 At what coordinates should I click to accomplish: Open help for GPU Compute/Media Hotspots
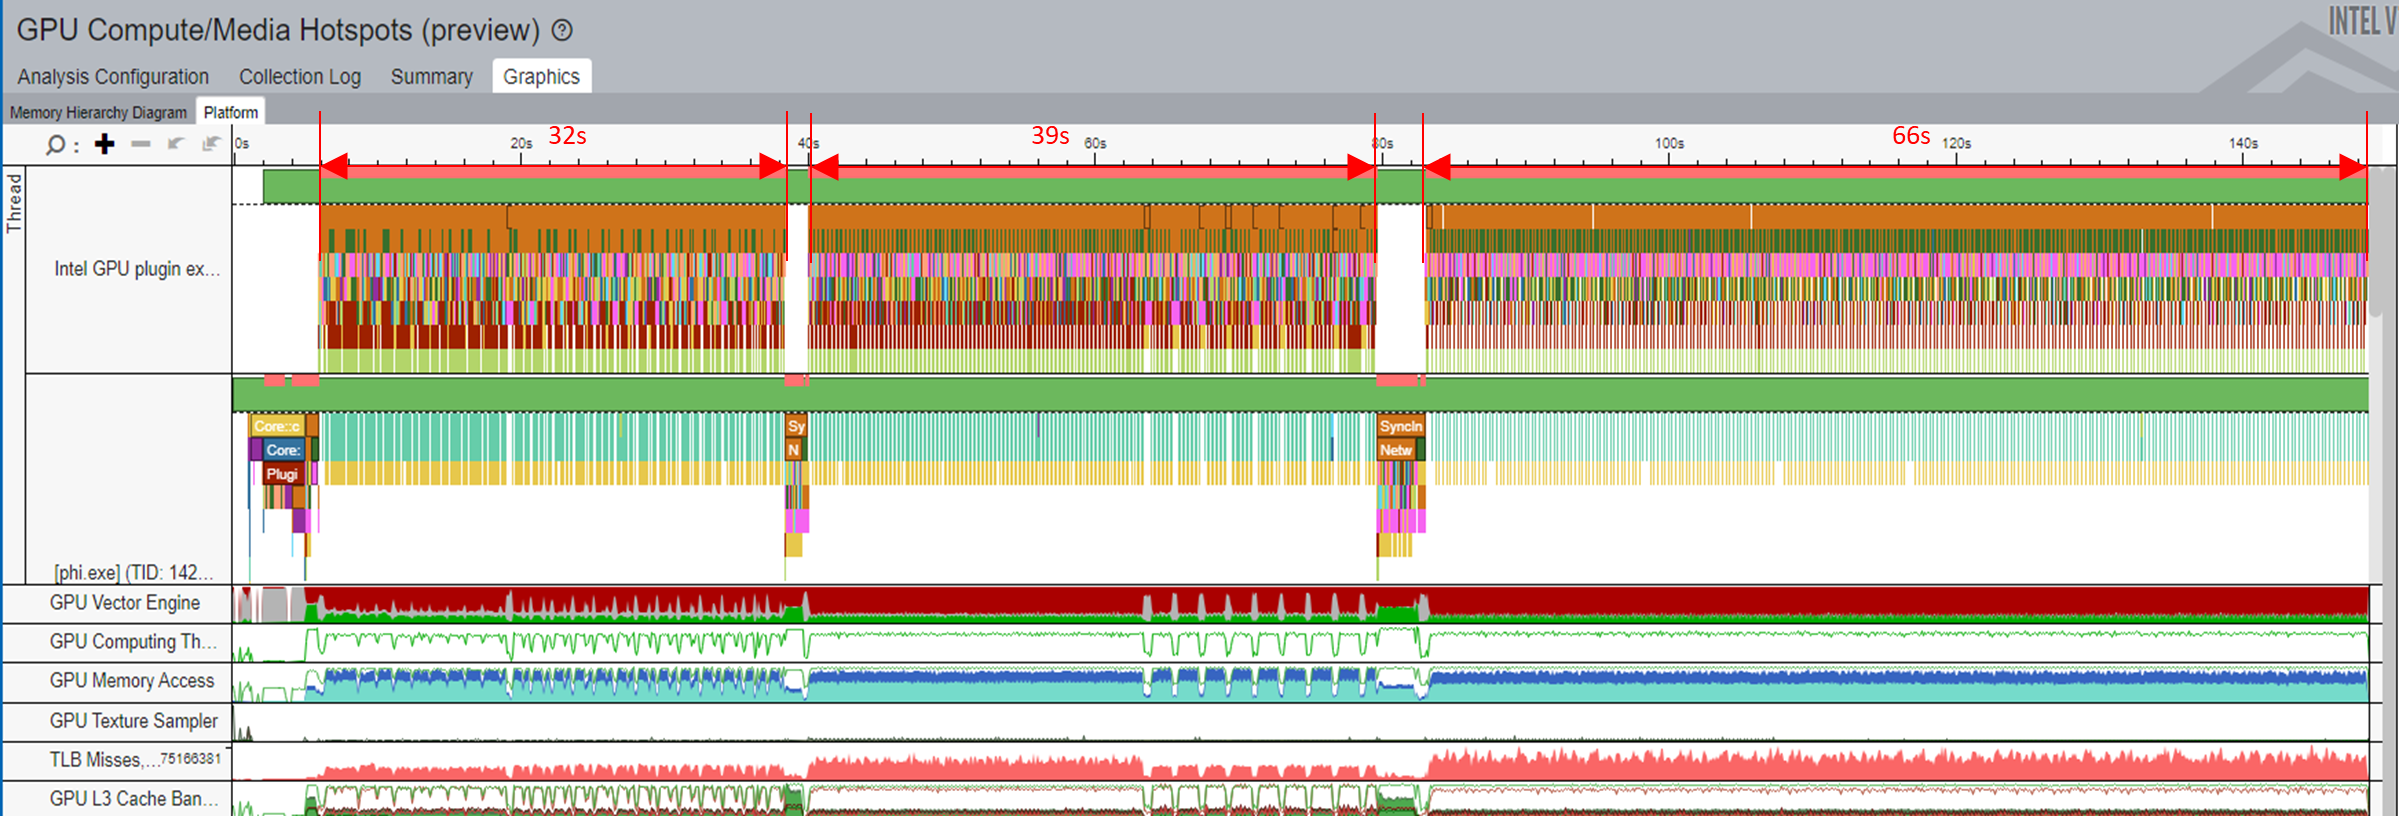click(x=562, y=30)
